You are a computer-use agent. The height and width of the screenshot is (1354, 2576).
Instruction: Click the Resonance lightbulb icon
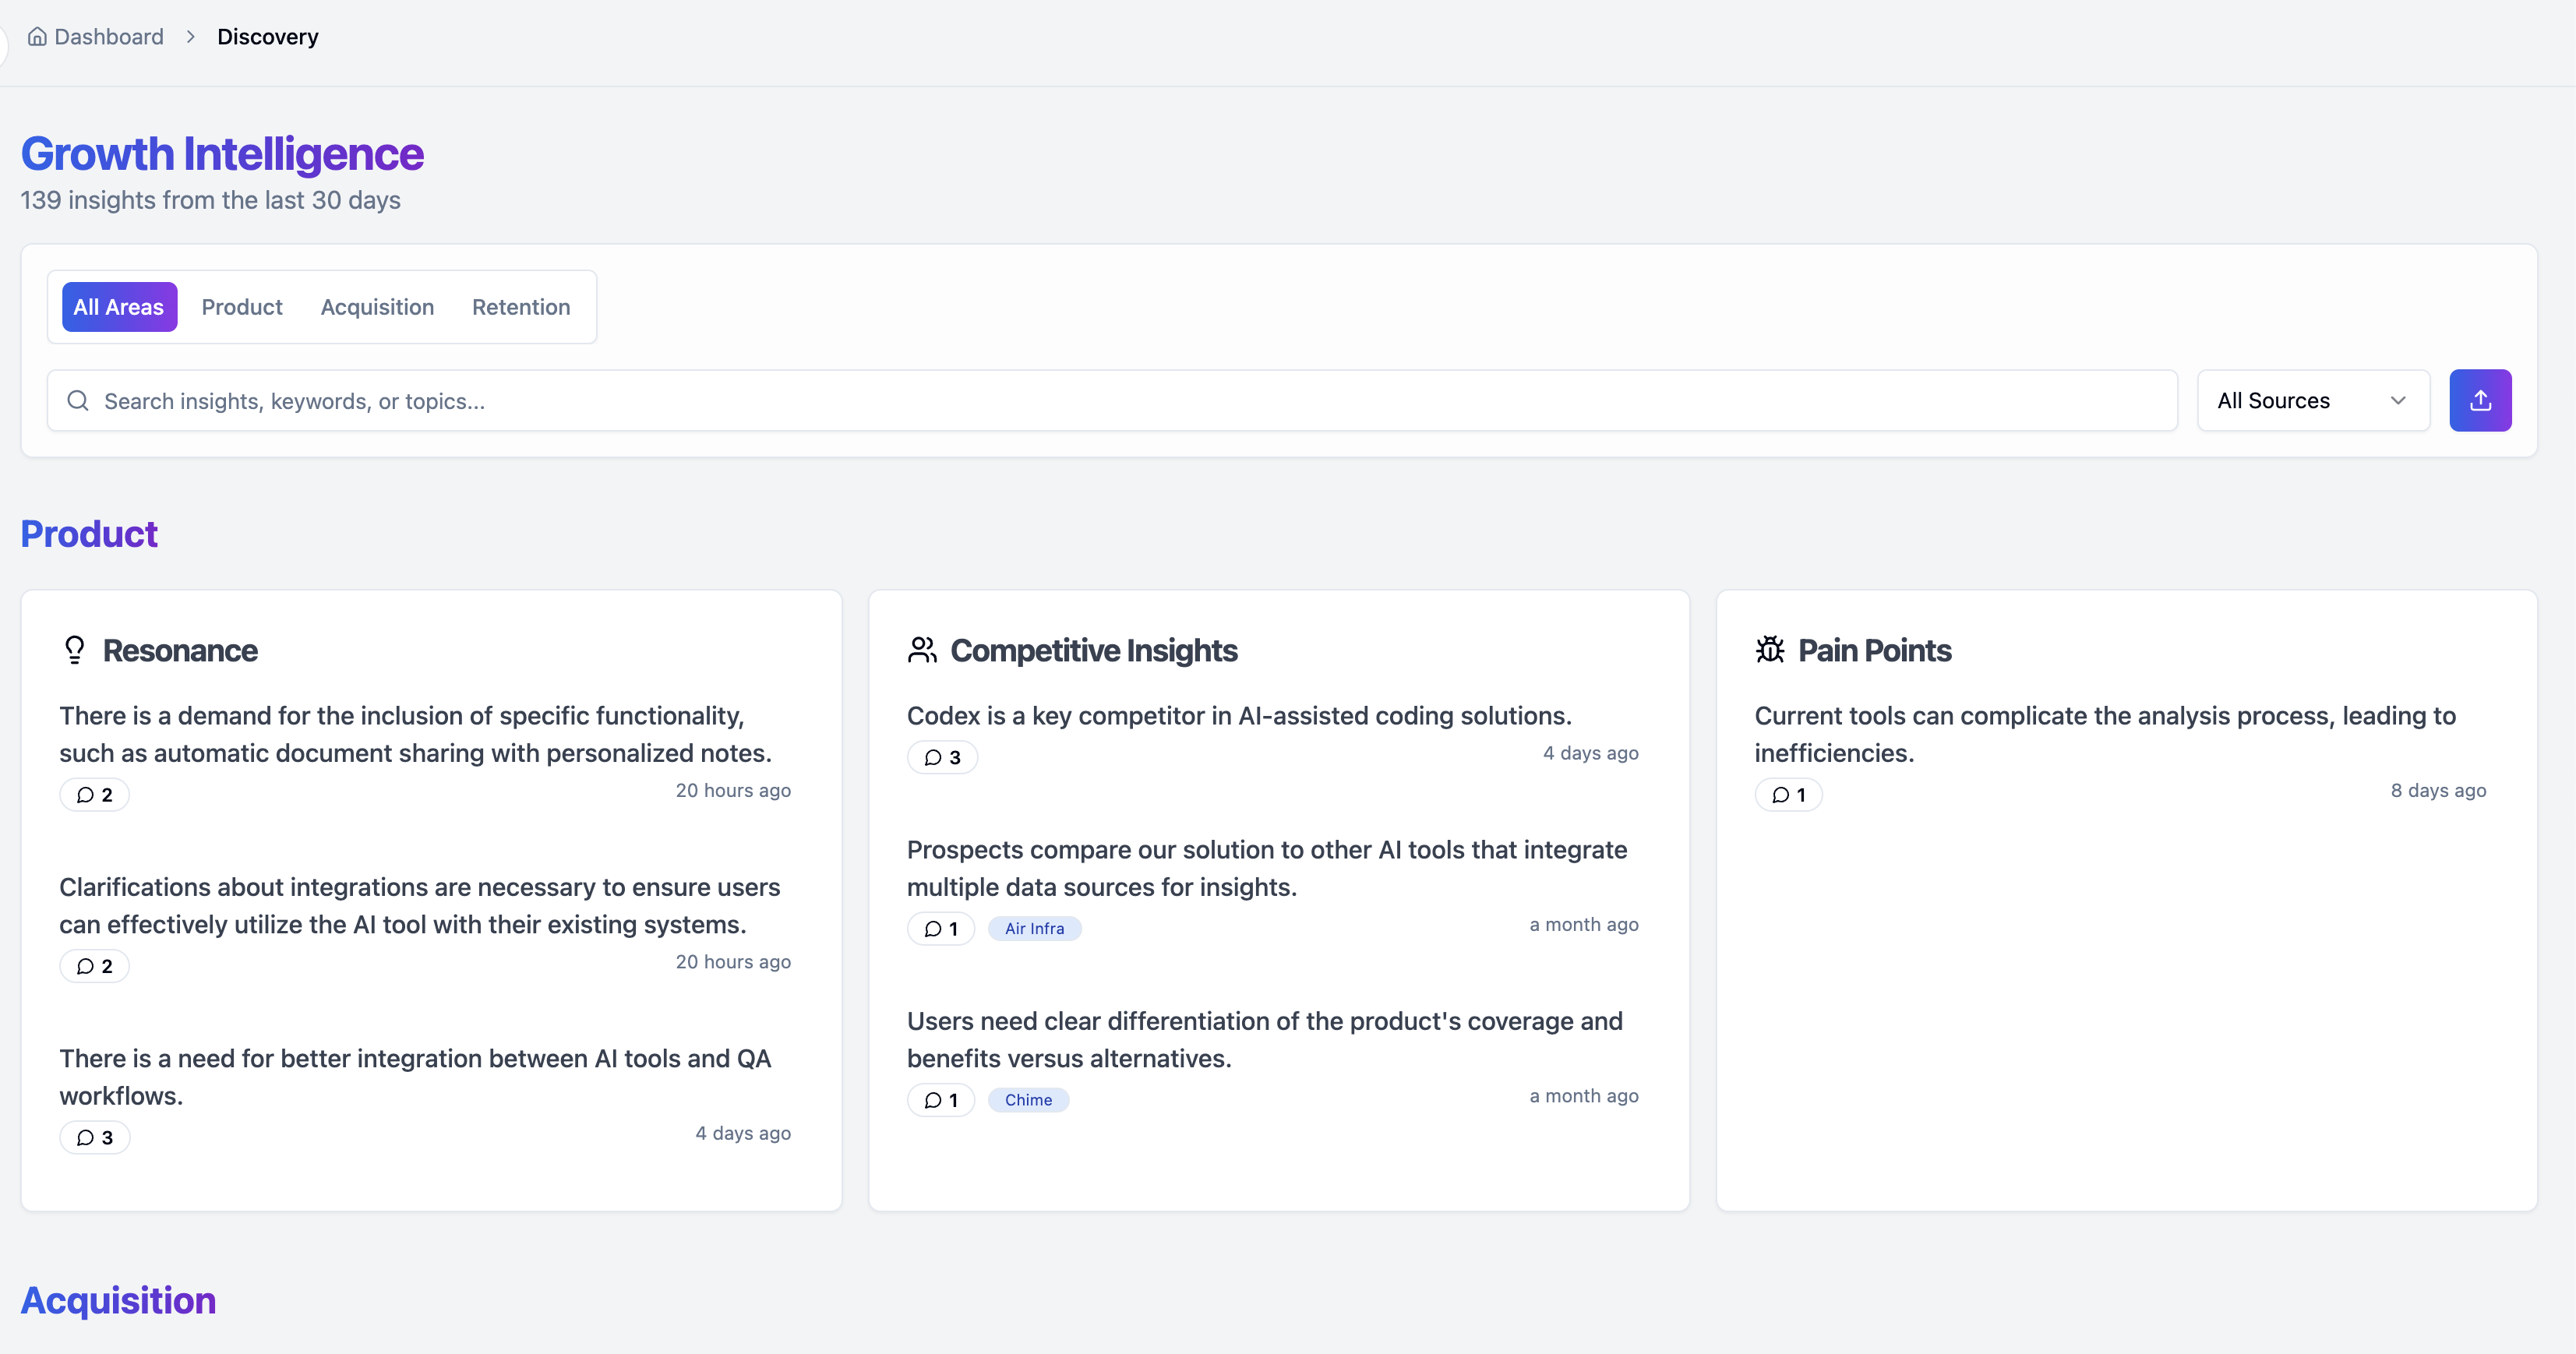tap(74, 650)
